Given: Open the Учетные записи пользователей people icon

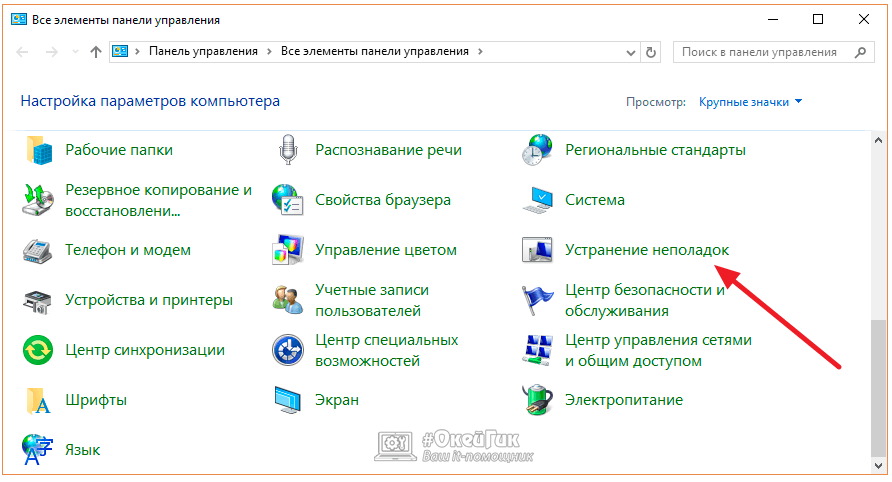Looking at the screenshot, I should pos(287,300).
